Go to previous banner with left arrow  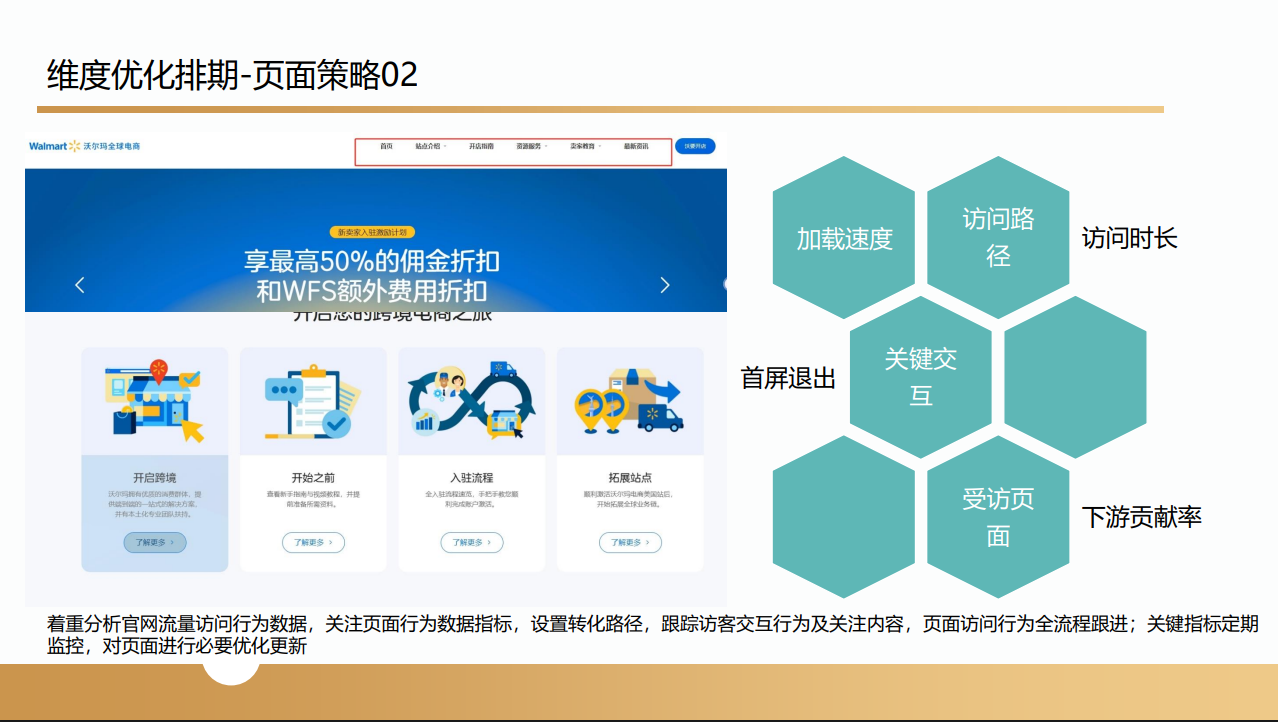pyautogui.click(x=80, y=285)
